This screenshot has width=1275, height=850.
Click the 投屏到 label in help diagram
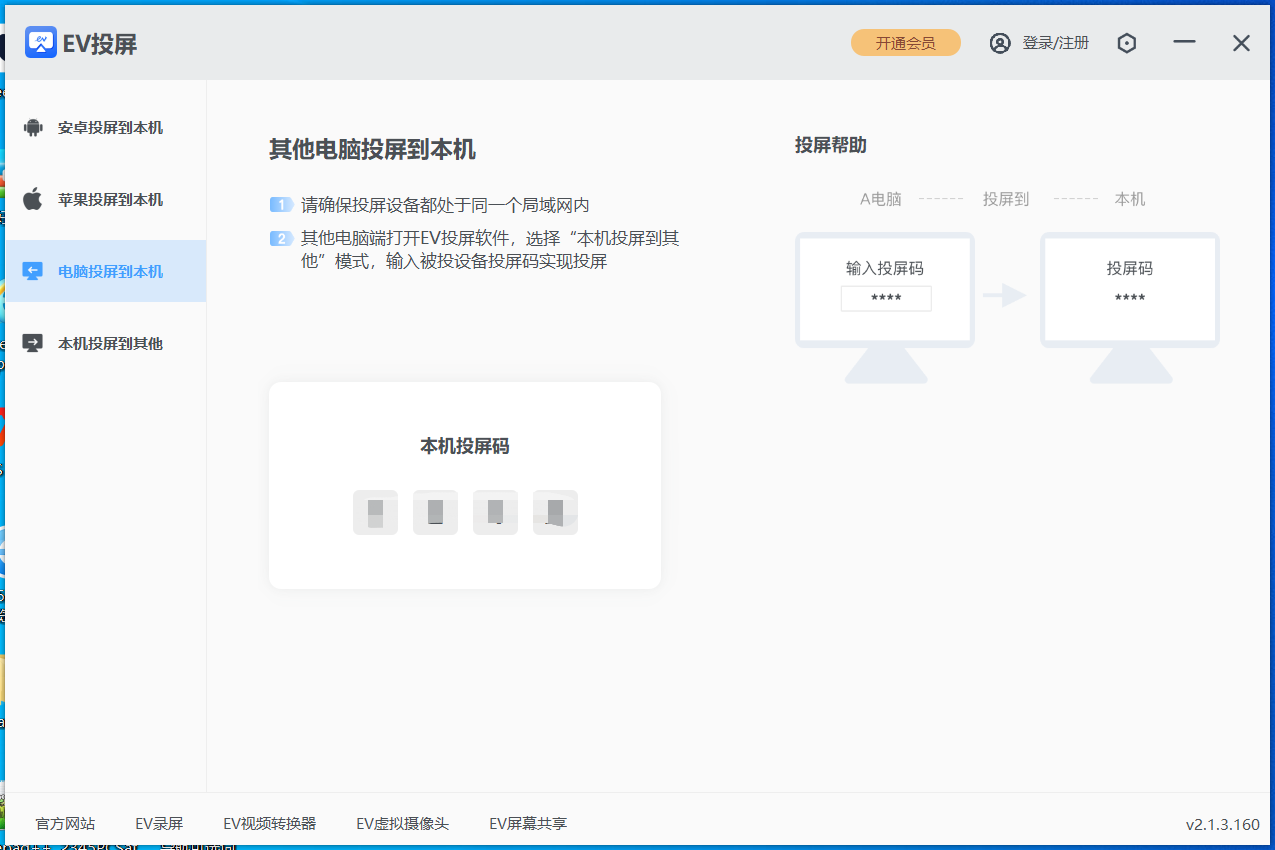[x=1006, y=199]
